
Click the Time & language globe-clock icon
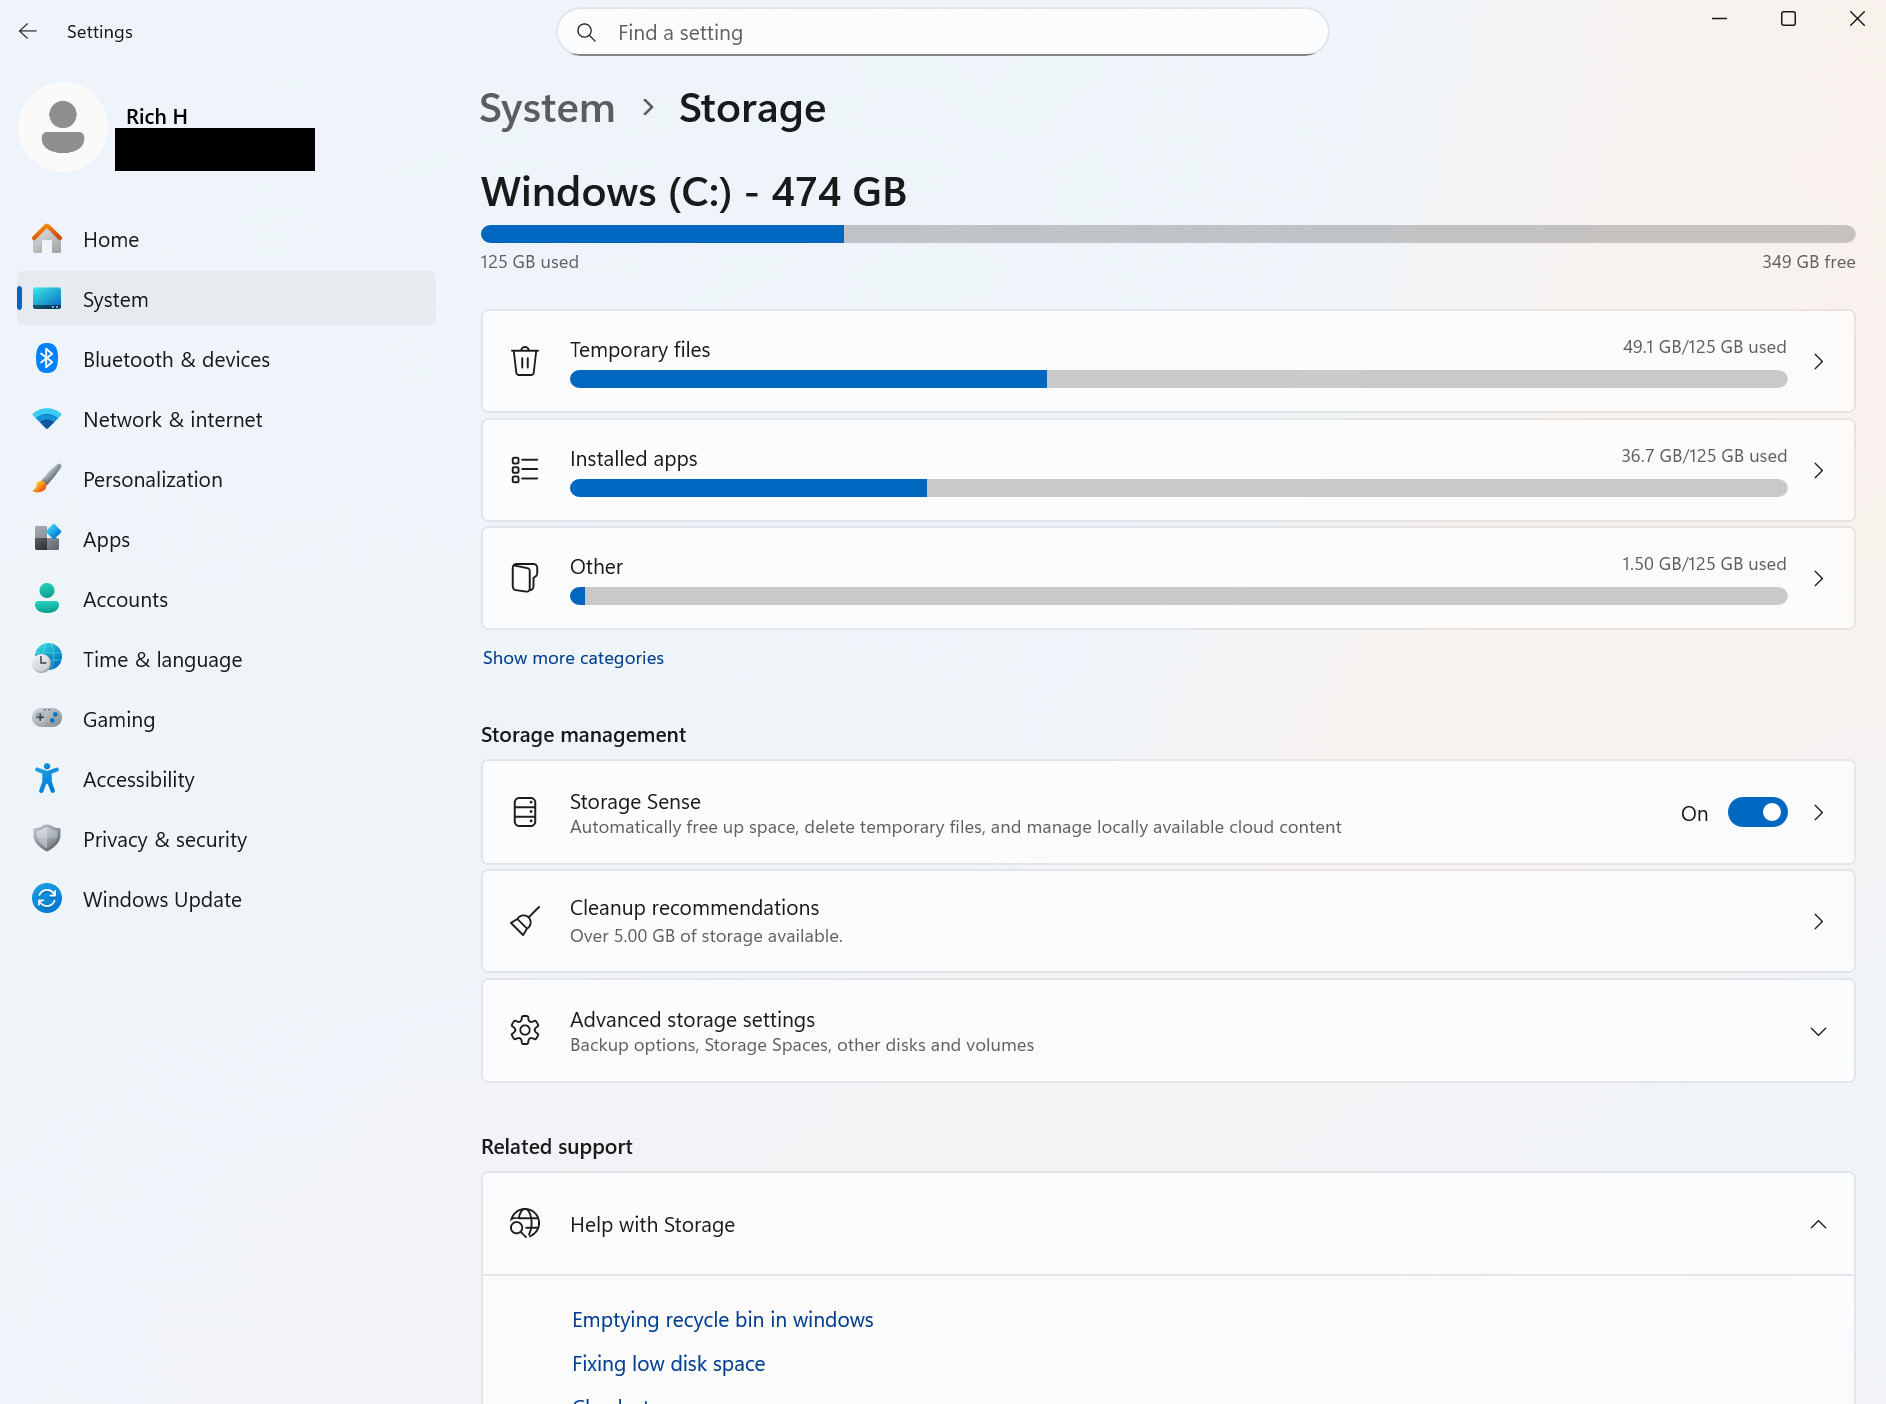[x=47, y=659]
